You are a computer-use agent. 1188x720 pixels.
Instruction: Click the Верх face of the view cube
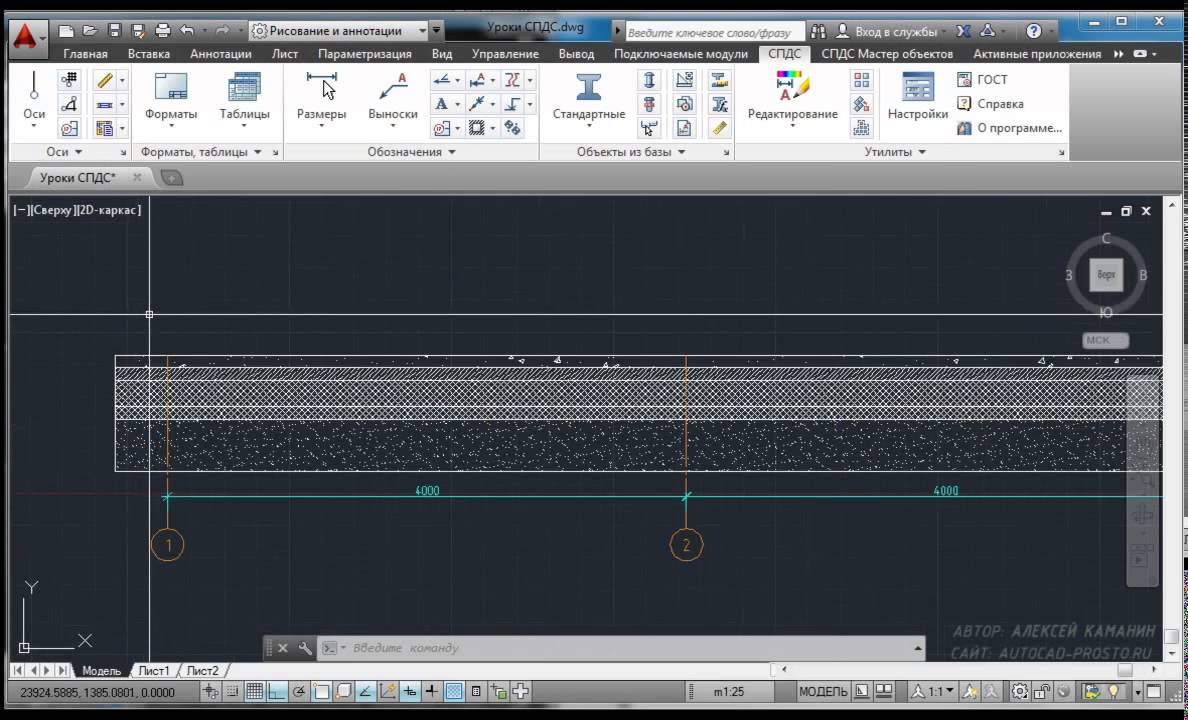(x=1105, y=274)
